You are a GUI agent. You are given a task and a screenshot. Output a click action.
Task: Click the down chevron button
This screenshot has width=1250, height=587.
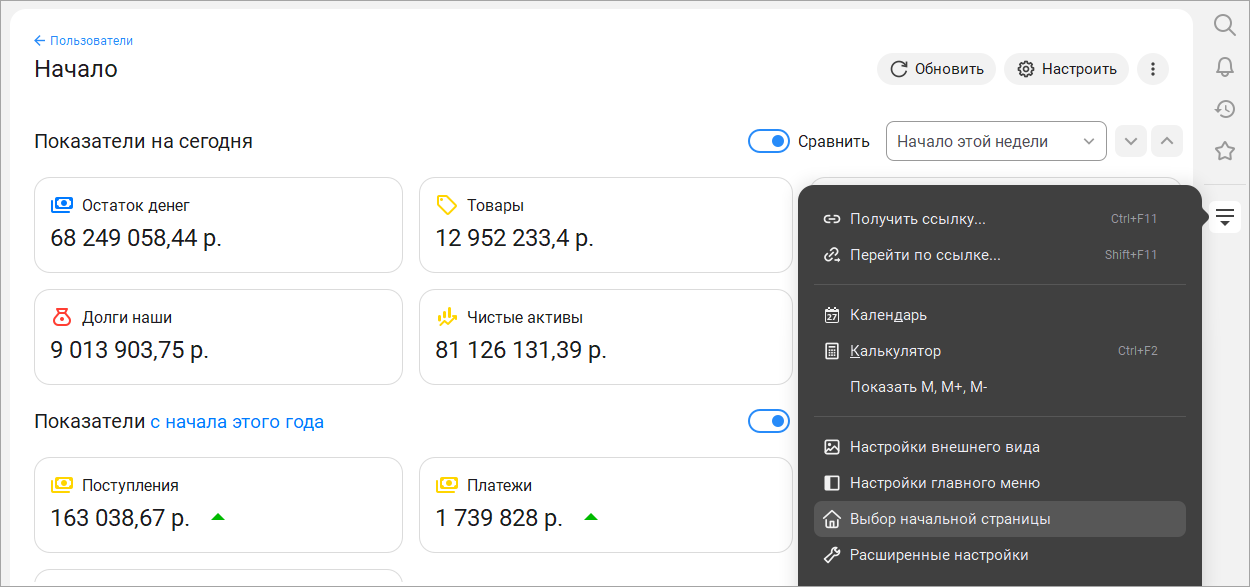point(1131,141)
